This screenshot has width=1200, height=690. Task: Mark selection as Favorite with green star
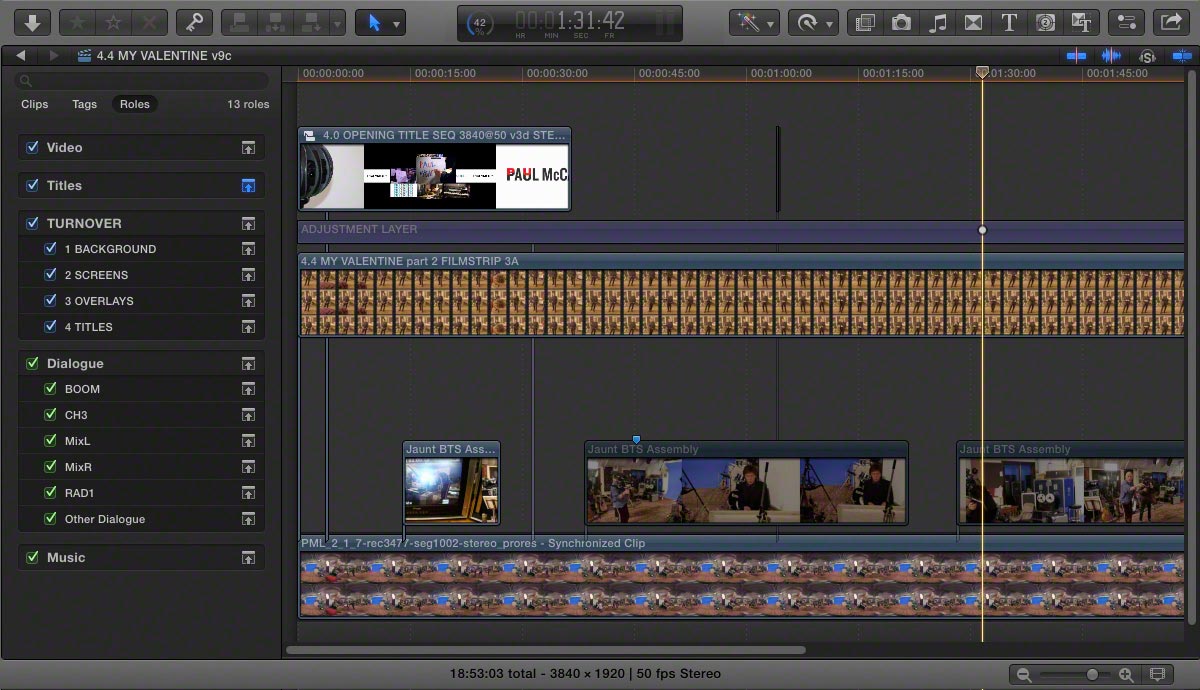(79, 22)
